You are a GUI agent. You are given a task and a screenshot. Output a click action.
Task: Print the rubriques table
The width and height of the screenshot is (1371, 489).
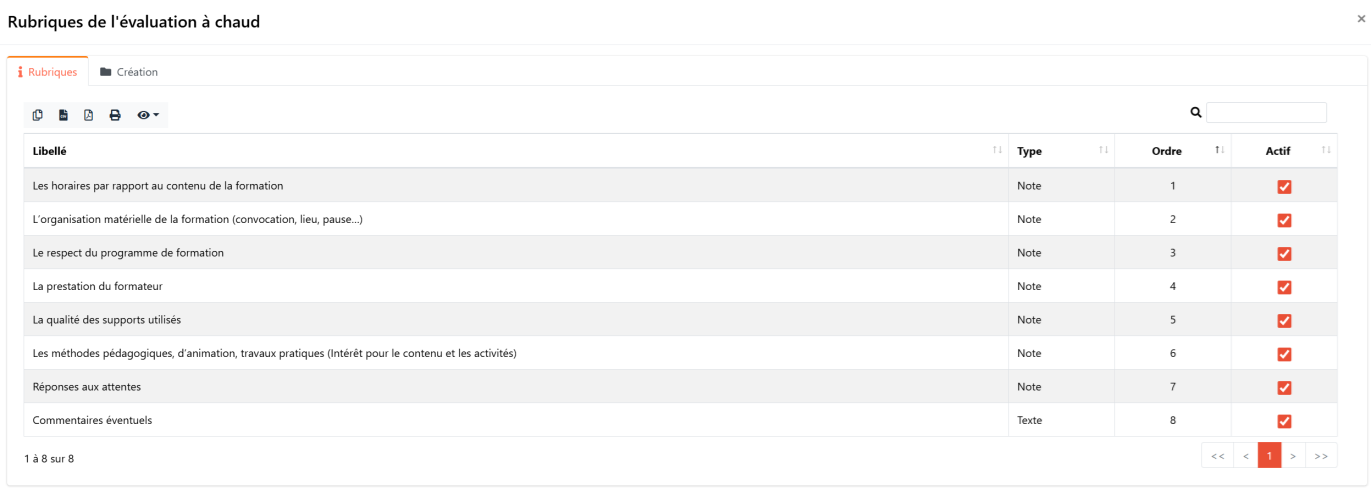coord(115,115)
